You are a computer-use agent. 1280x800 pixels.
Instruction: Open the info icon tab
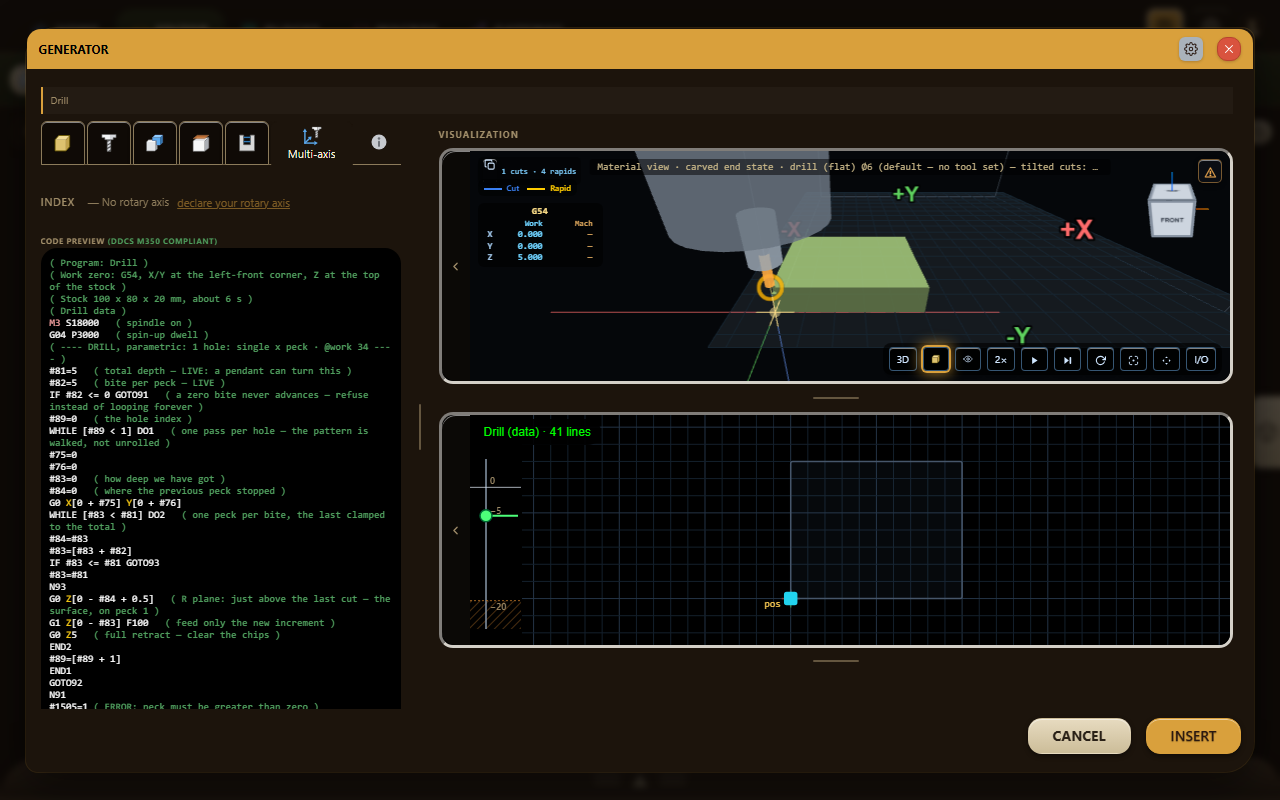378,143
